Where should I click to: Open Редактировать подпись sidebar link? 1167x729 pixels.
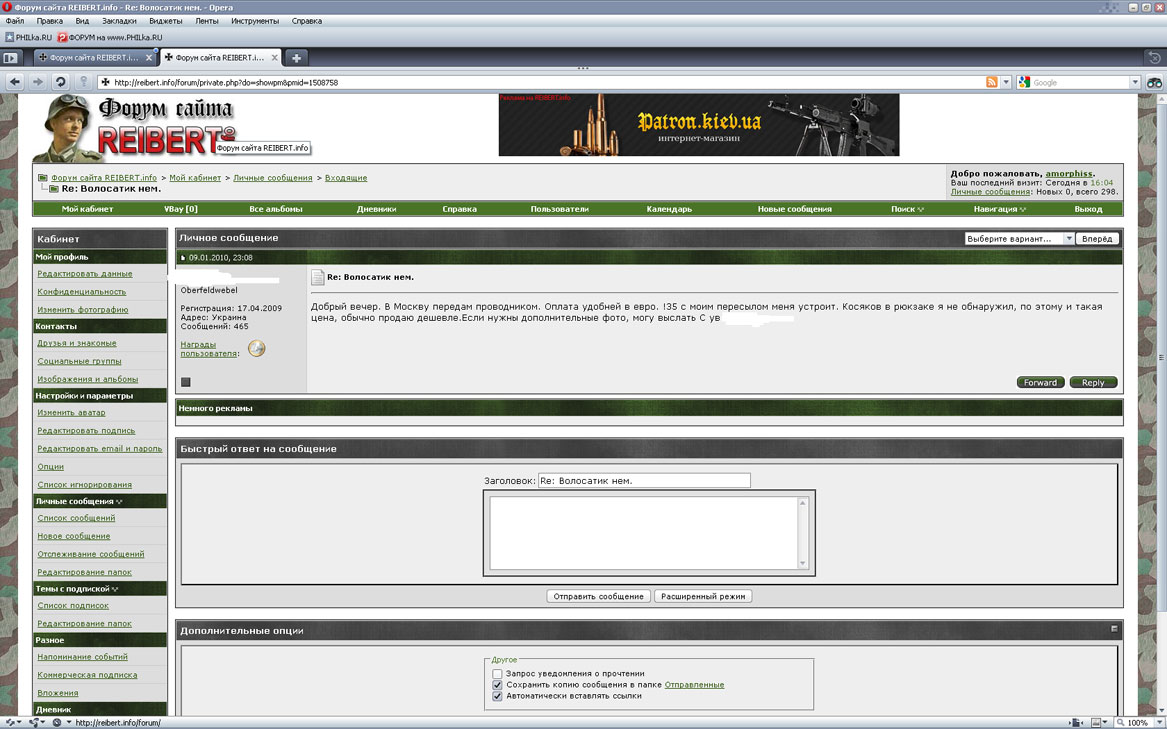tap(86, 430)
